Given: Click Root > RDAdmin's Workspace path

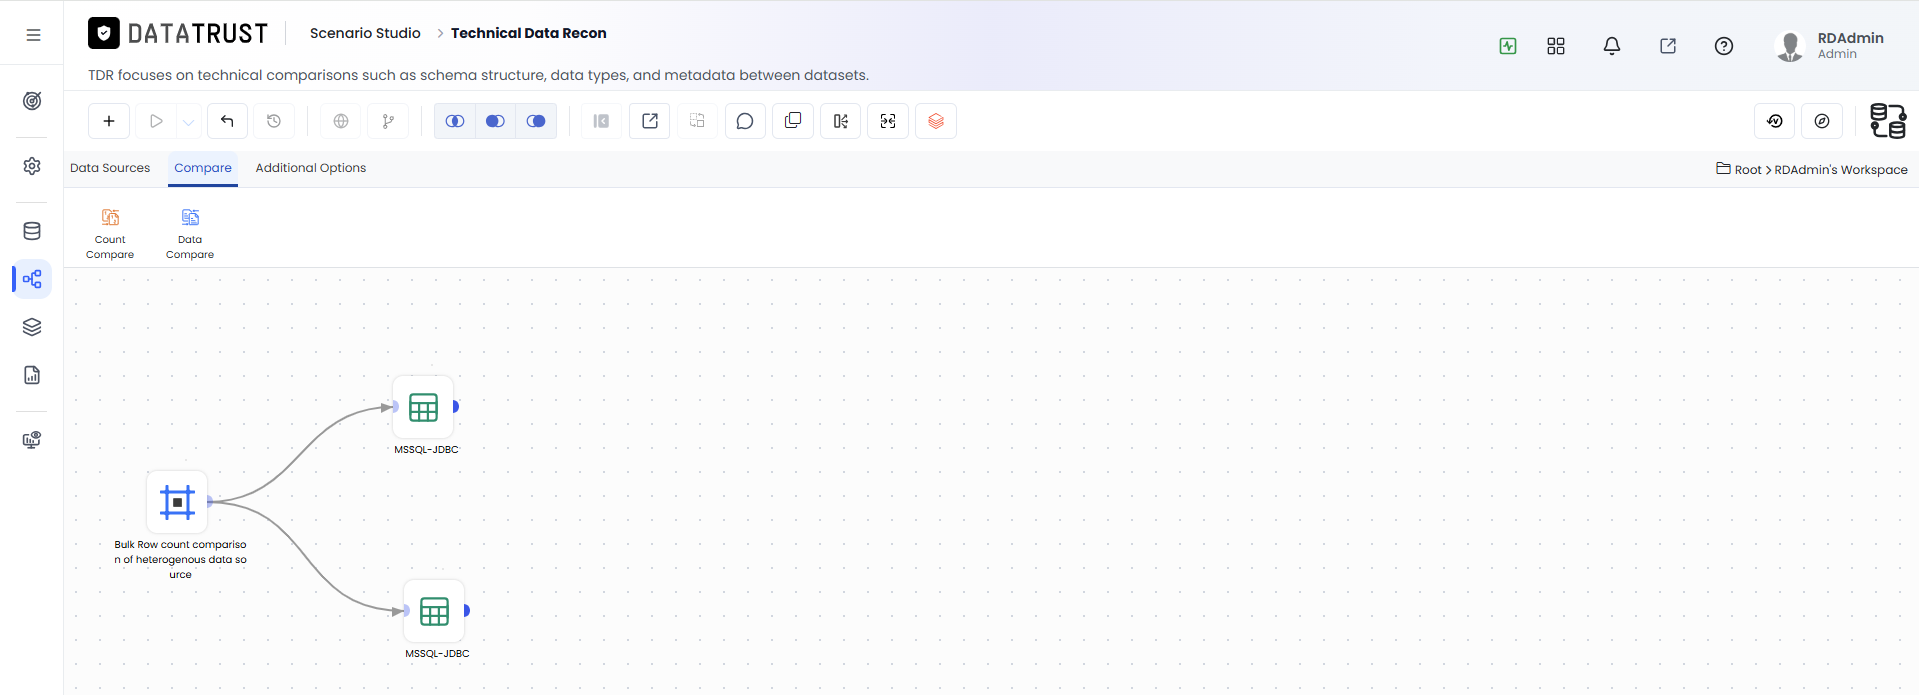Looking at the screenshot, I should (x=1812, y=169).
